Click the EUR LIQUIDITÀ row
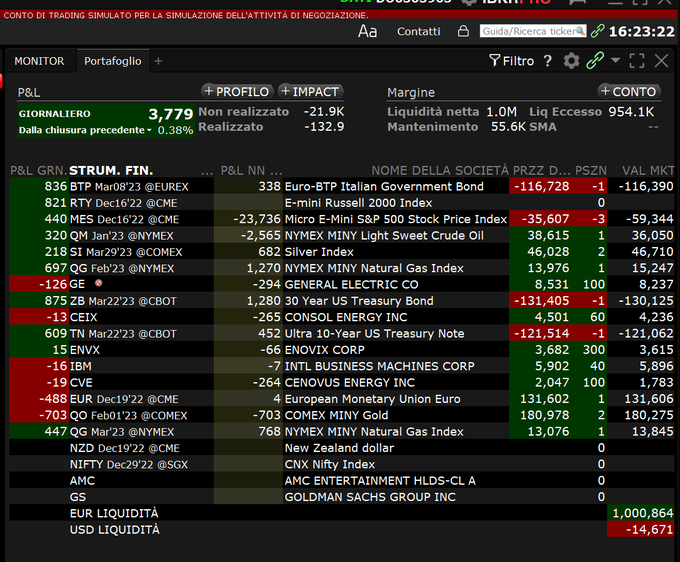The height and width of the screenshot is (562, 680). (342, 513)
